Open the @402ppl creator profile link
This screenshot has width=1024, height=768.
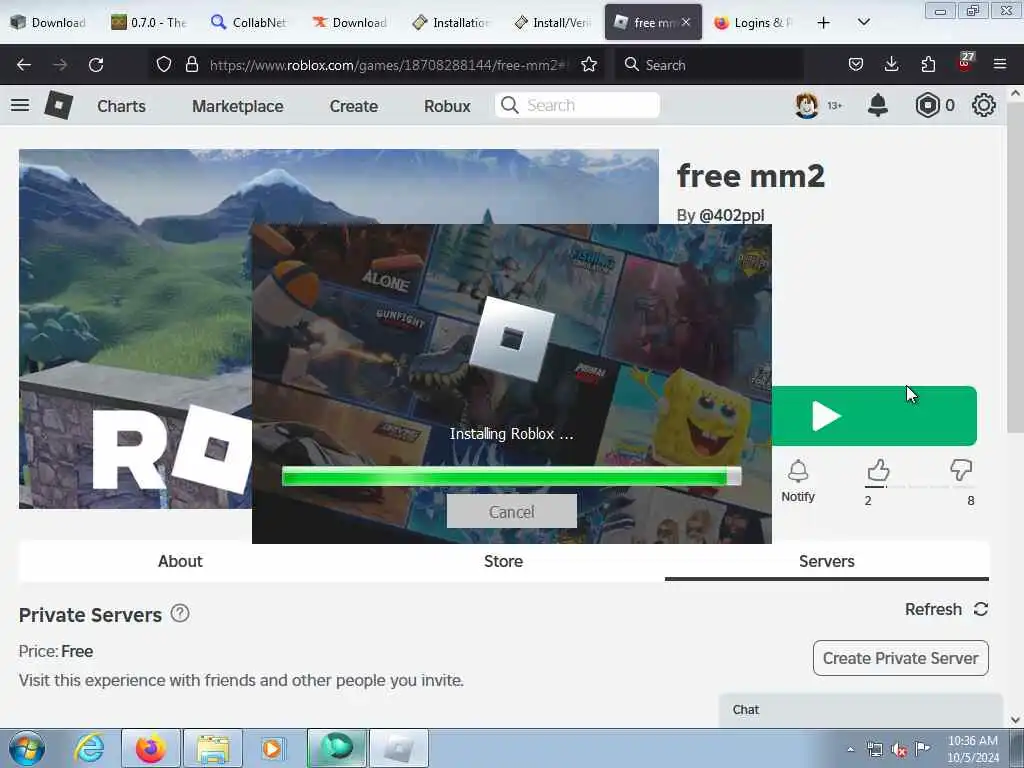click(x=731, y=215)
